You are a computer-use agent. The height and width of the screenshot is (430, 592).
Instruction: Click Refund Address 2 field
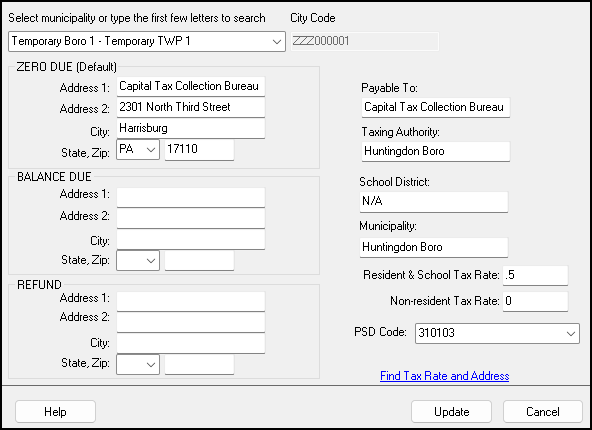pos(191,322)
